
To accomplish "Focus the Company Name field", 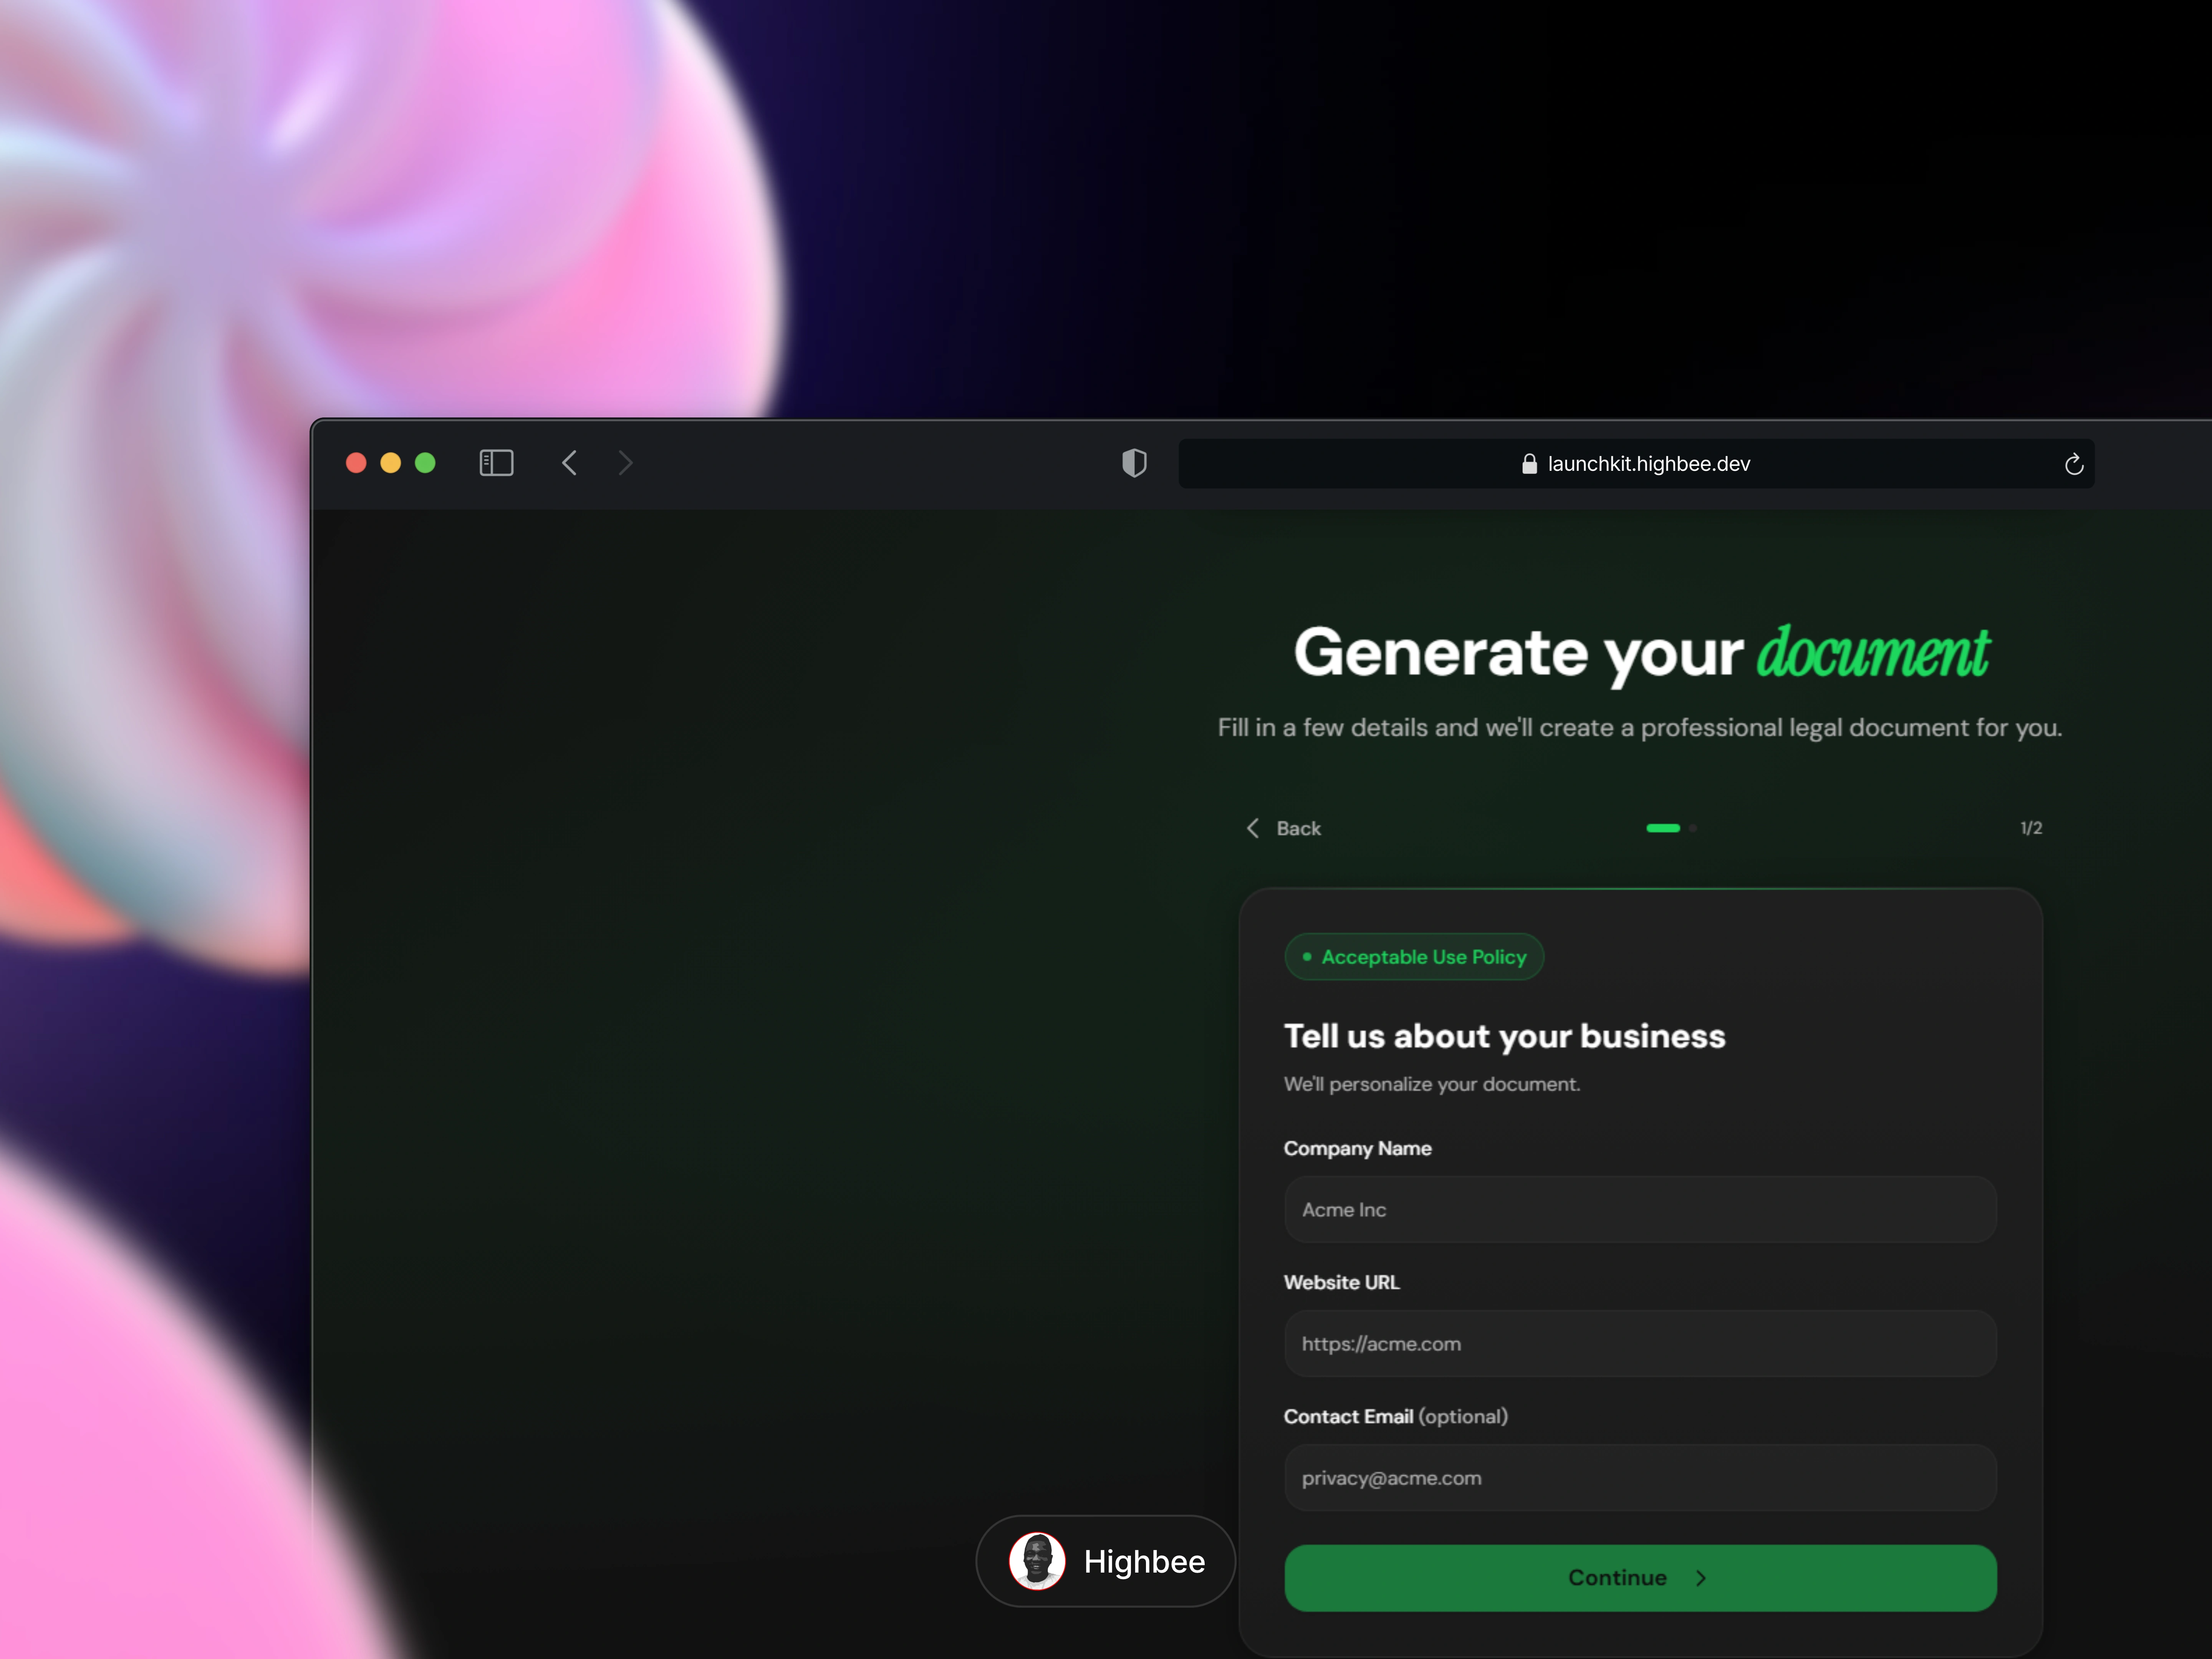I will (1640, 1210).
